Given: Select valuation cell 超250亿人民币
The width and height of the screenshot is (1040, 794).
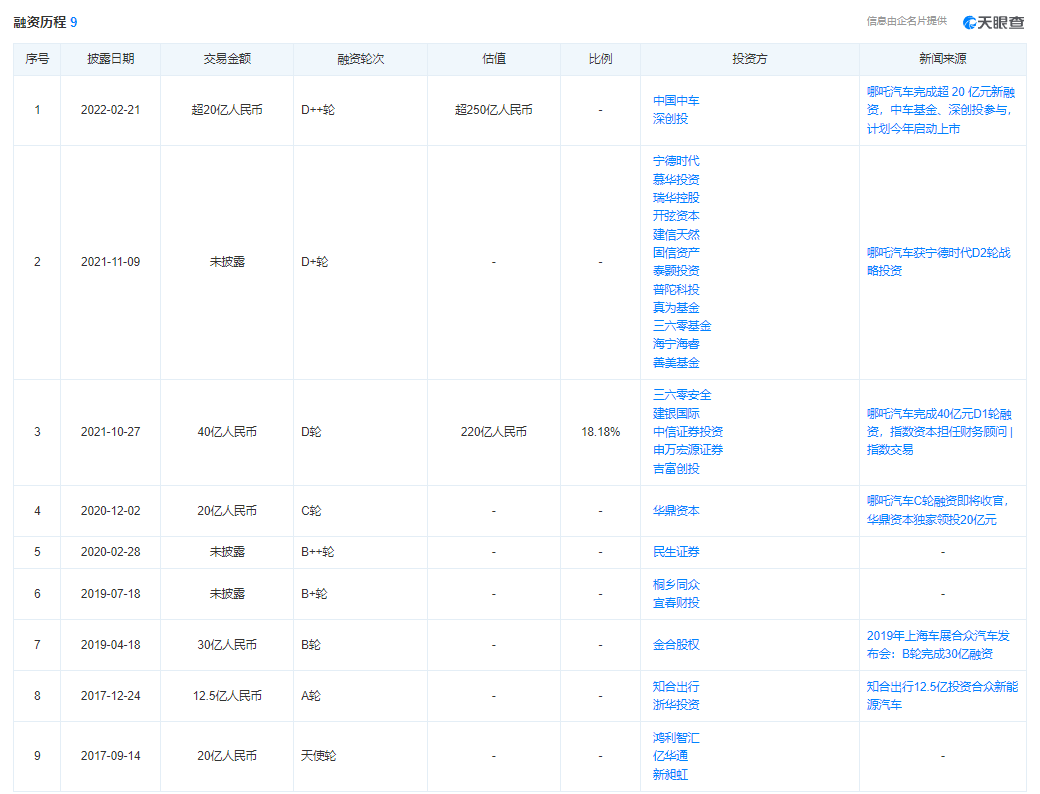Looking at the screenshot, I should (x=493, y=110).
